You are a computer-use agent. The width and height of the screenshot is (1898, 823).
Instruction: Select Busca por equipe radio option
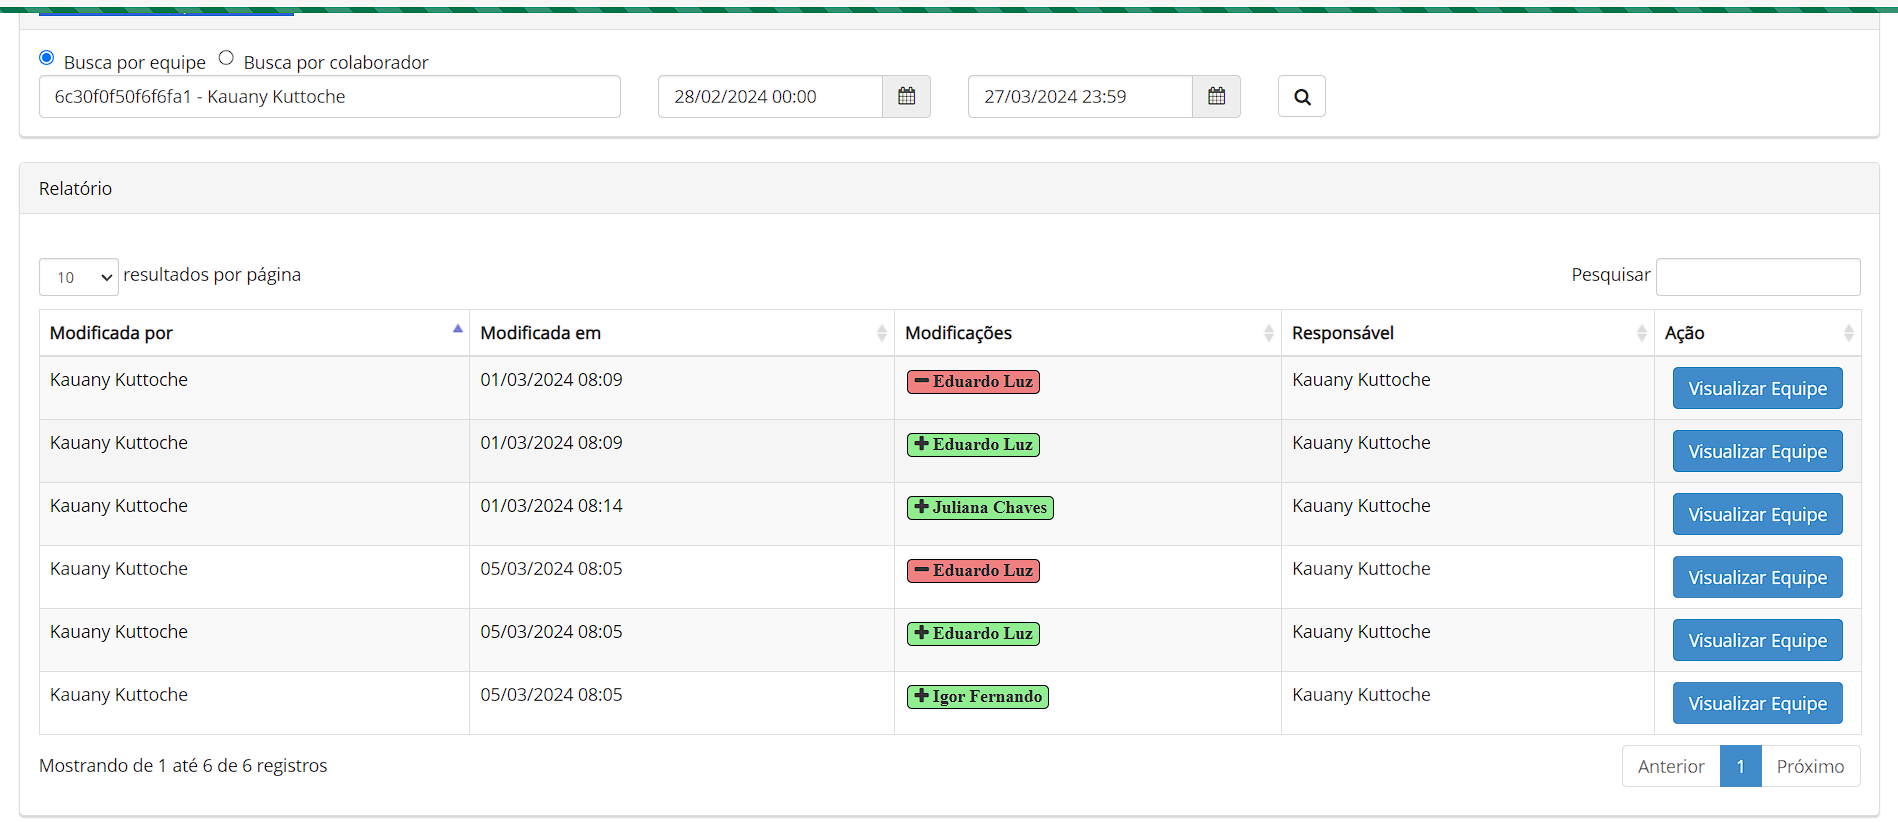coord(47,58)
